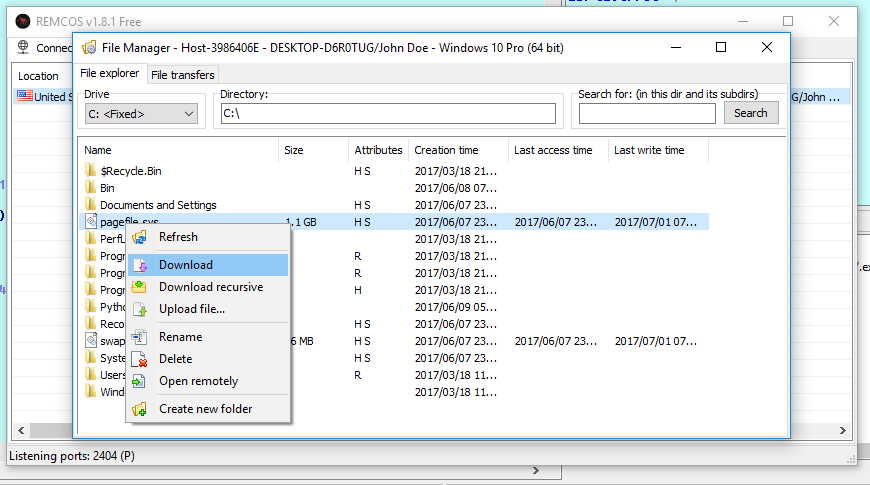Click the $Recycle.Bin folder name

(131, 171)
